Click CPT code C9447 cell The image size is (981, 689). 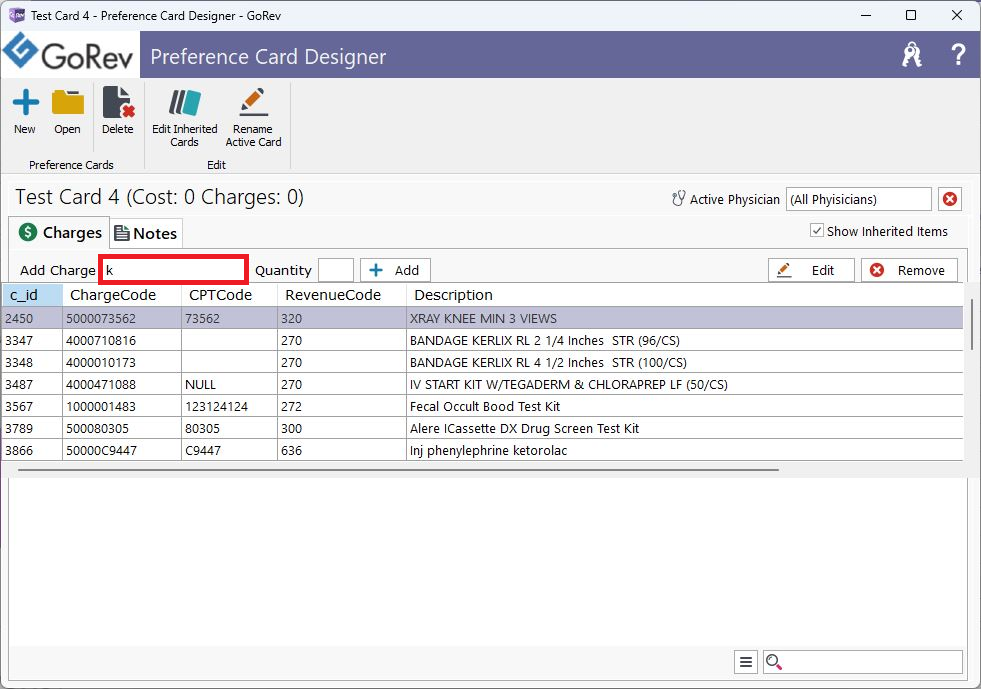[229, 450]
